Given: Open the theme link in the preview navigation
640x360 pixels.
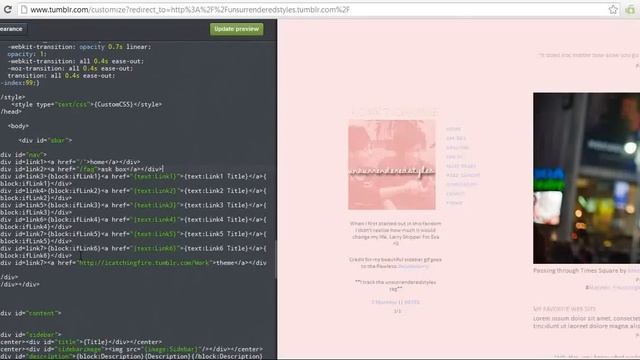Looking at the screenshot, I should pos(454,203).
